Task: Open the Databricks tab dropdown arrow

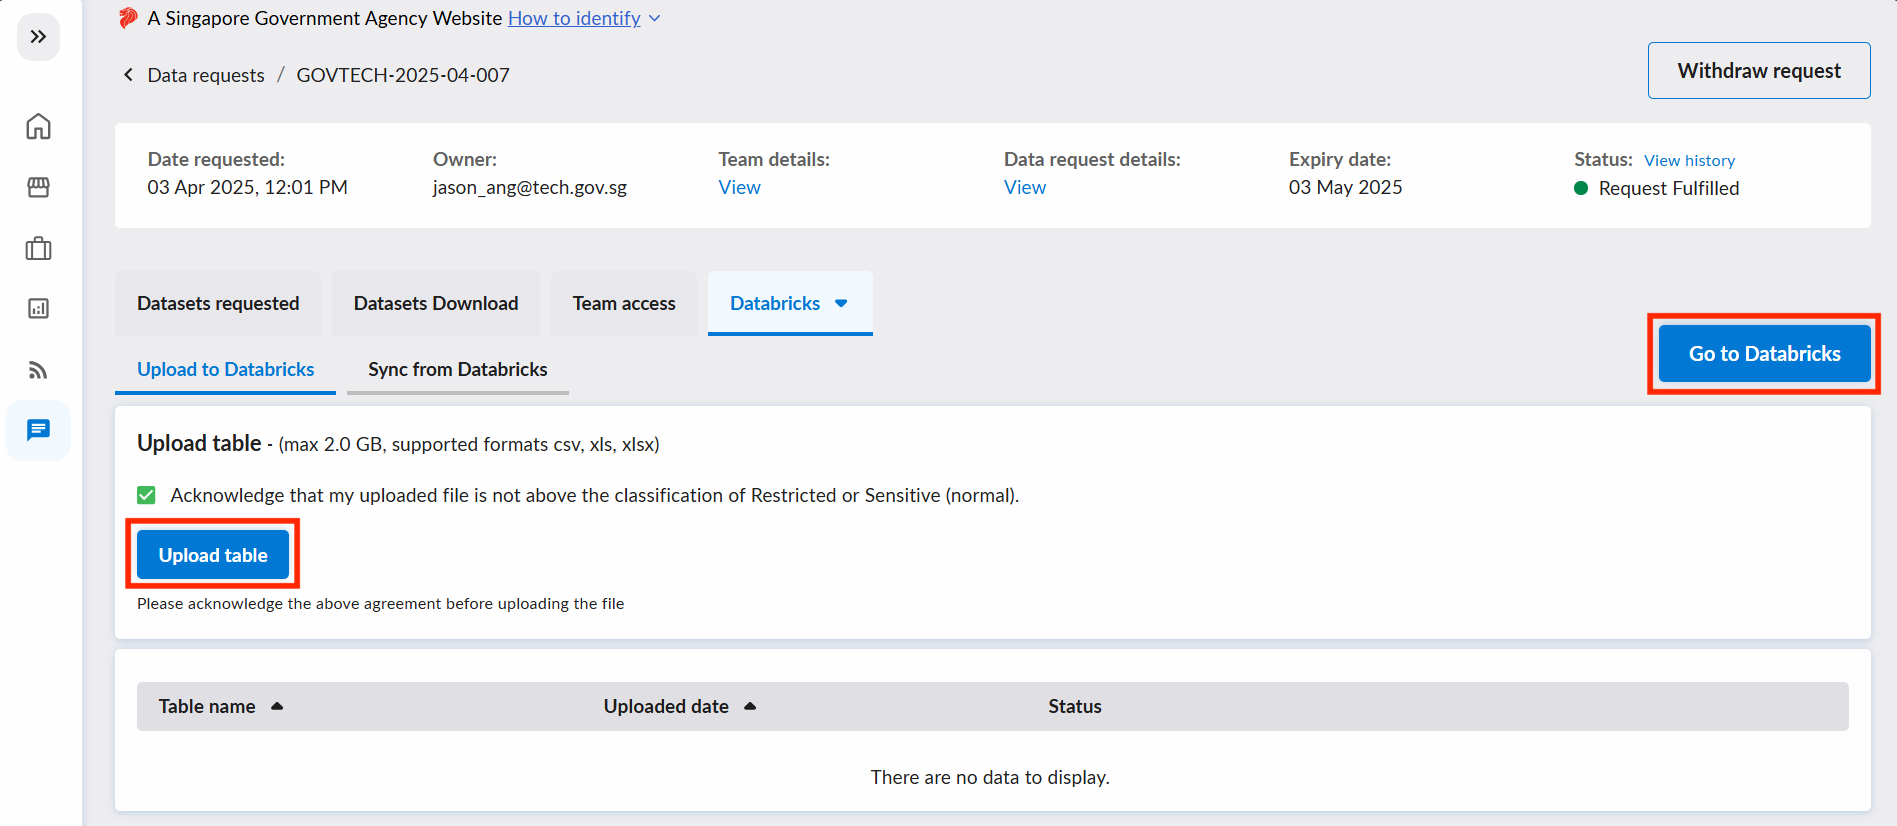Action: (x=841, y=303)
